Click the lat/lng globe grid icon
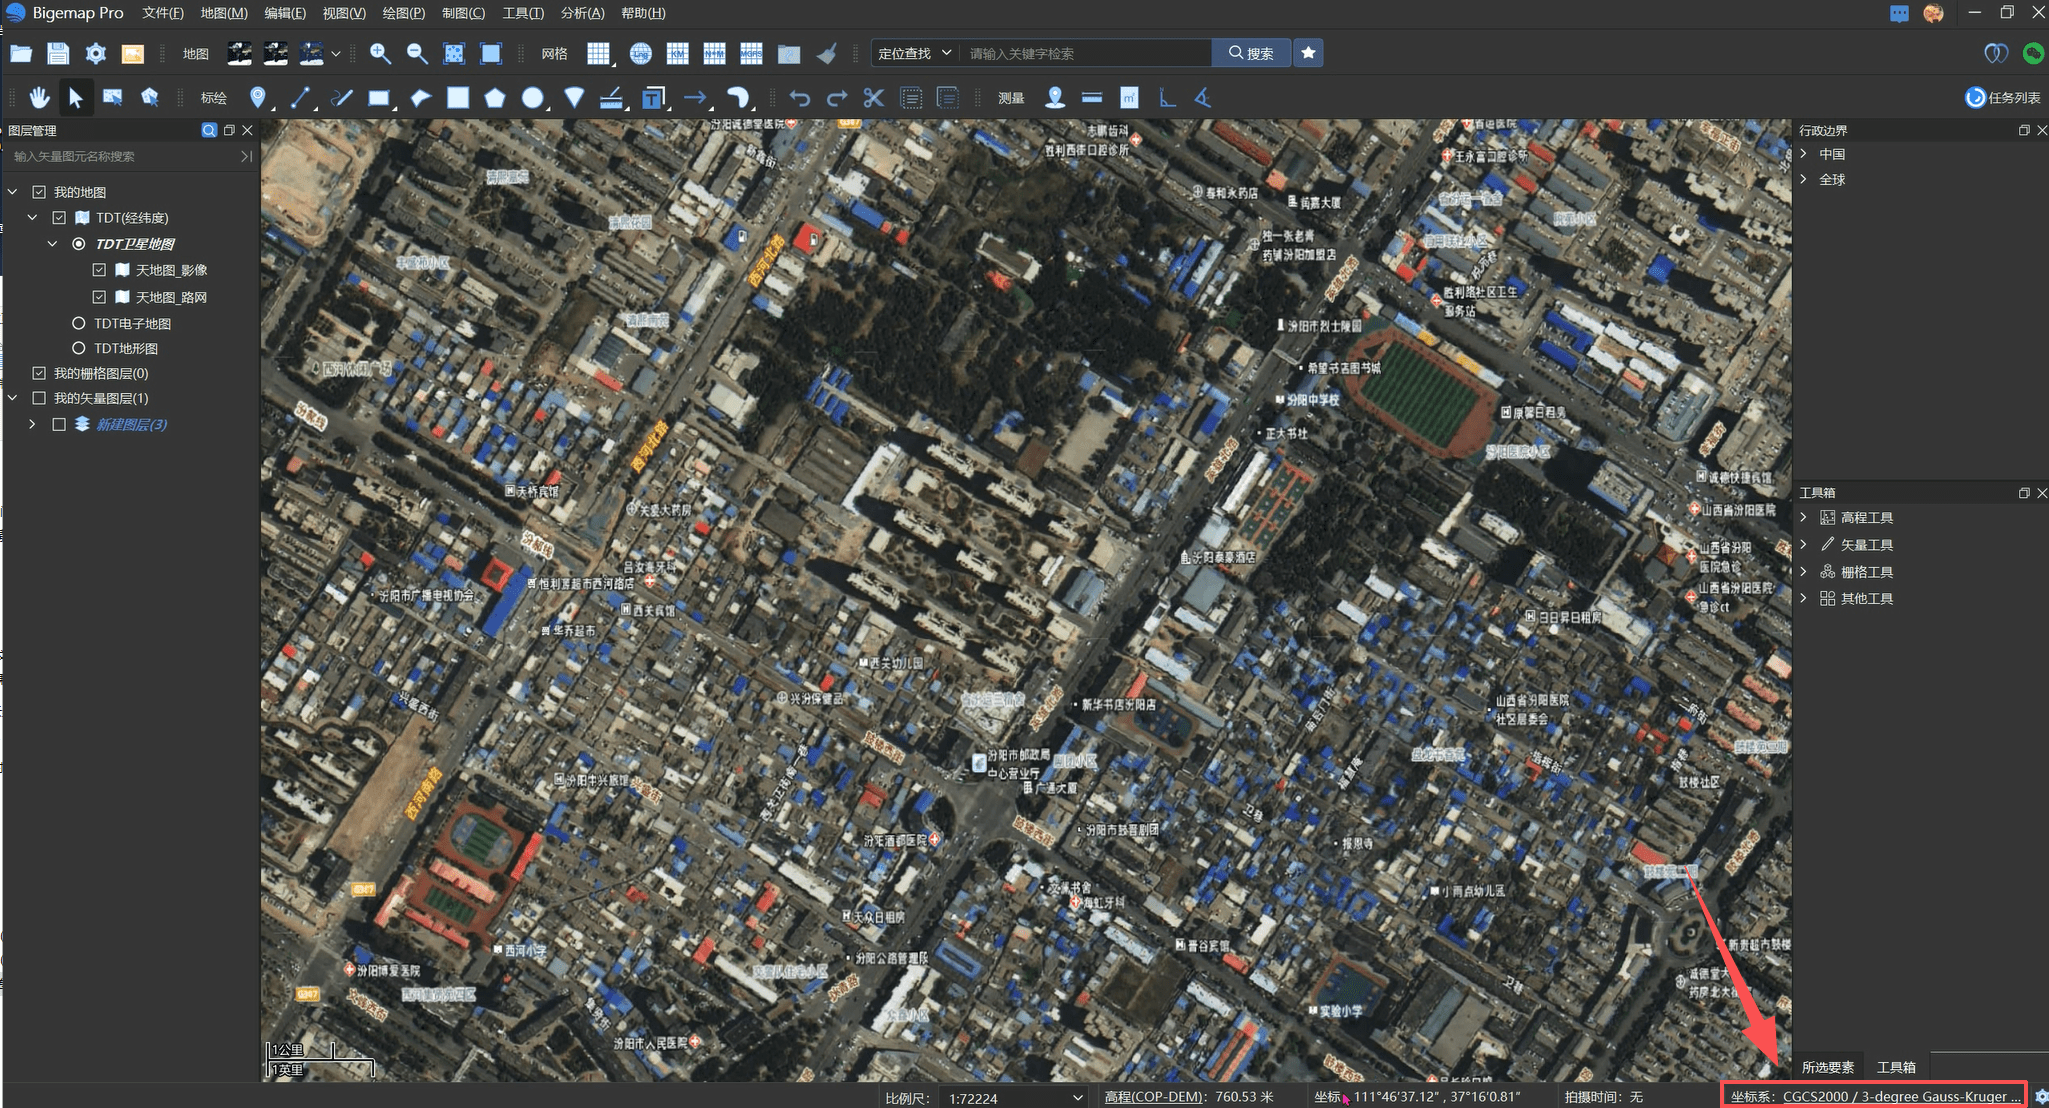Screen dimensions: 2049x1108 [x=640, y=54]
